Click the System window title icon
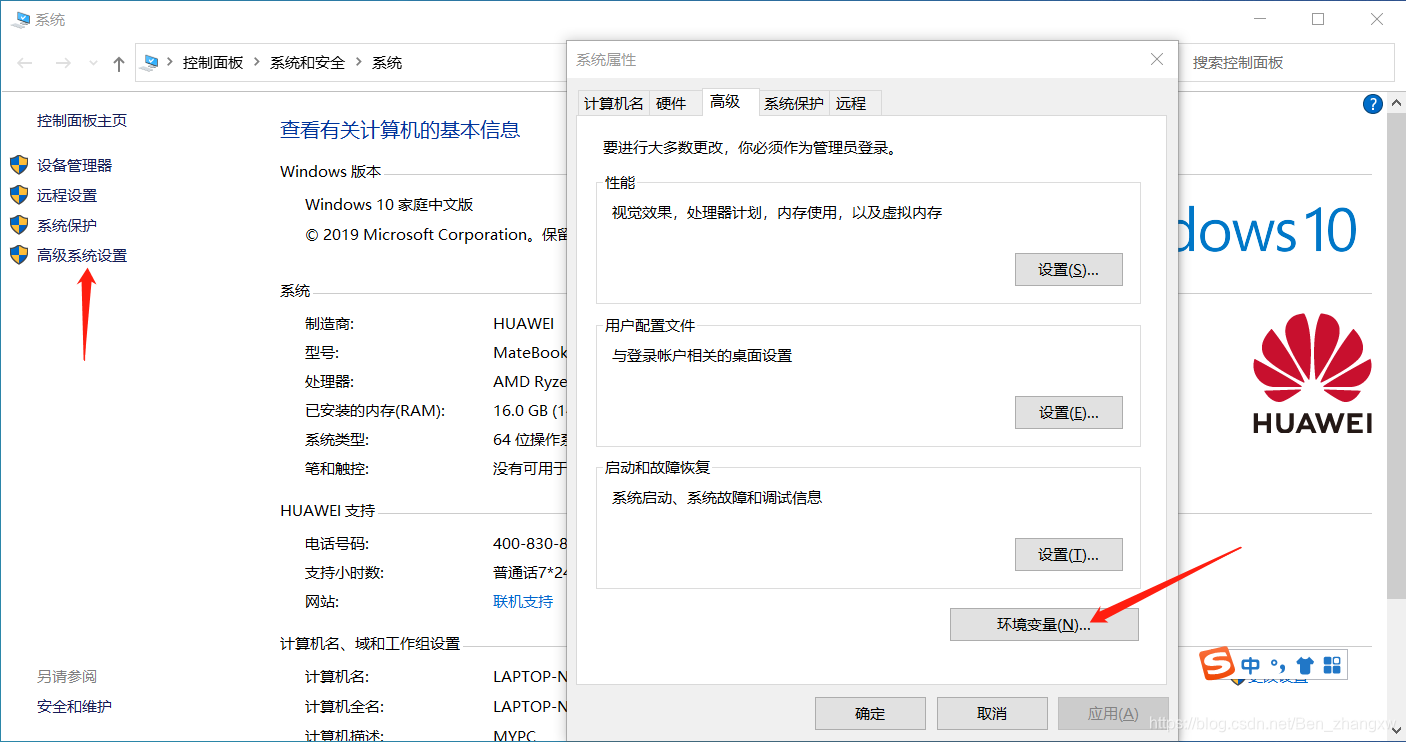This screenshot has height=742, width=1406. (22, 20)
